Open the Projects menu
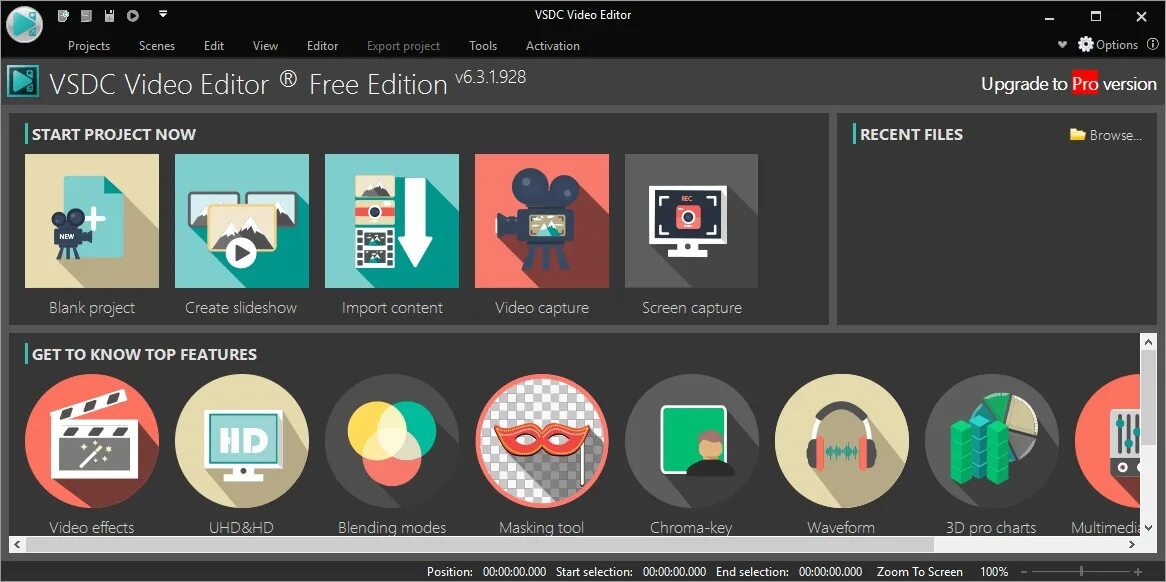 click(x=88, y=45)
